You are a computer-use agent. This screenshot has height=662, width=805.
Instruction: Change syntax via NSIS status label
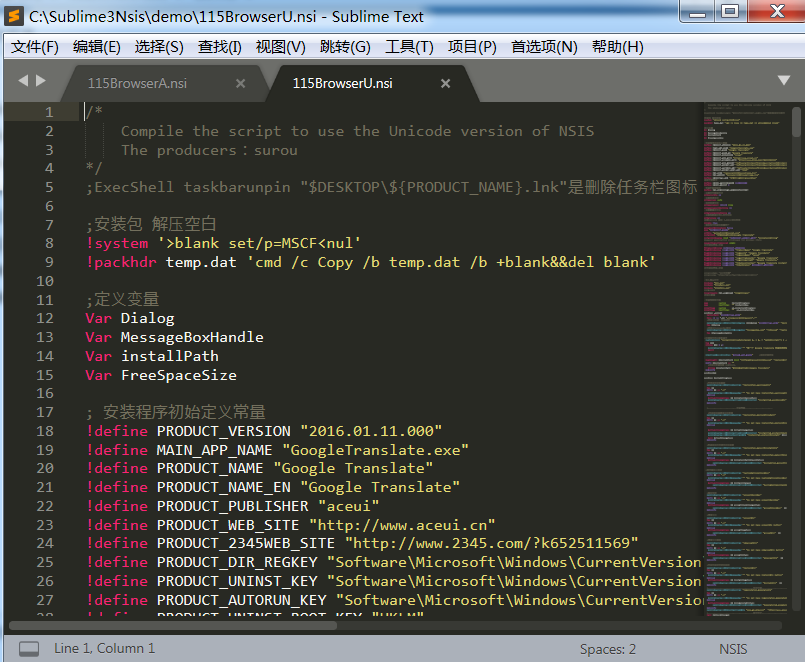733,649
